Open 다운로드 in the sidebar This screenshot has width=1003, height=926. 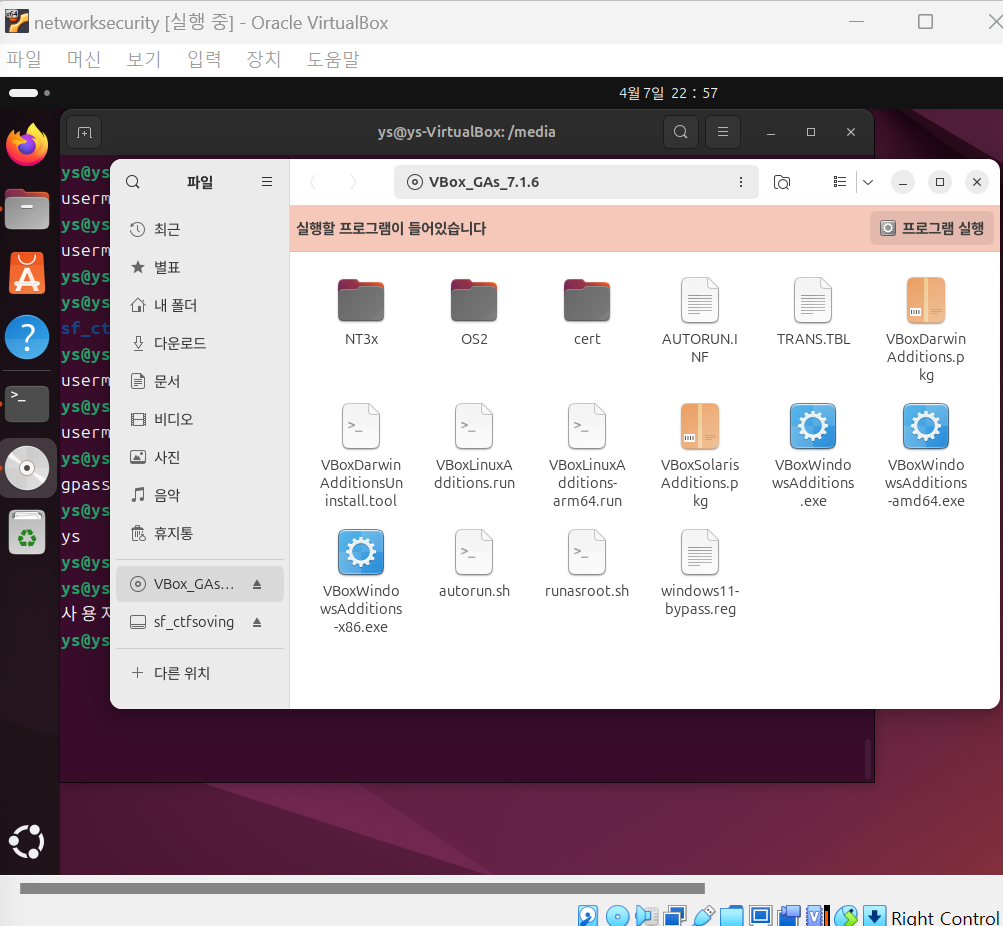(x=200, y=343)
